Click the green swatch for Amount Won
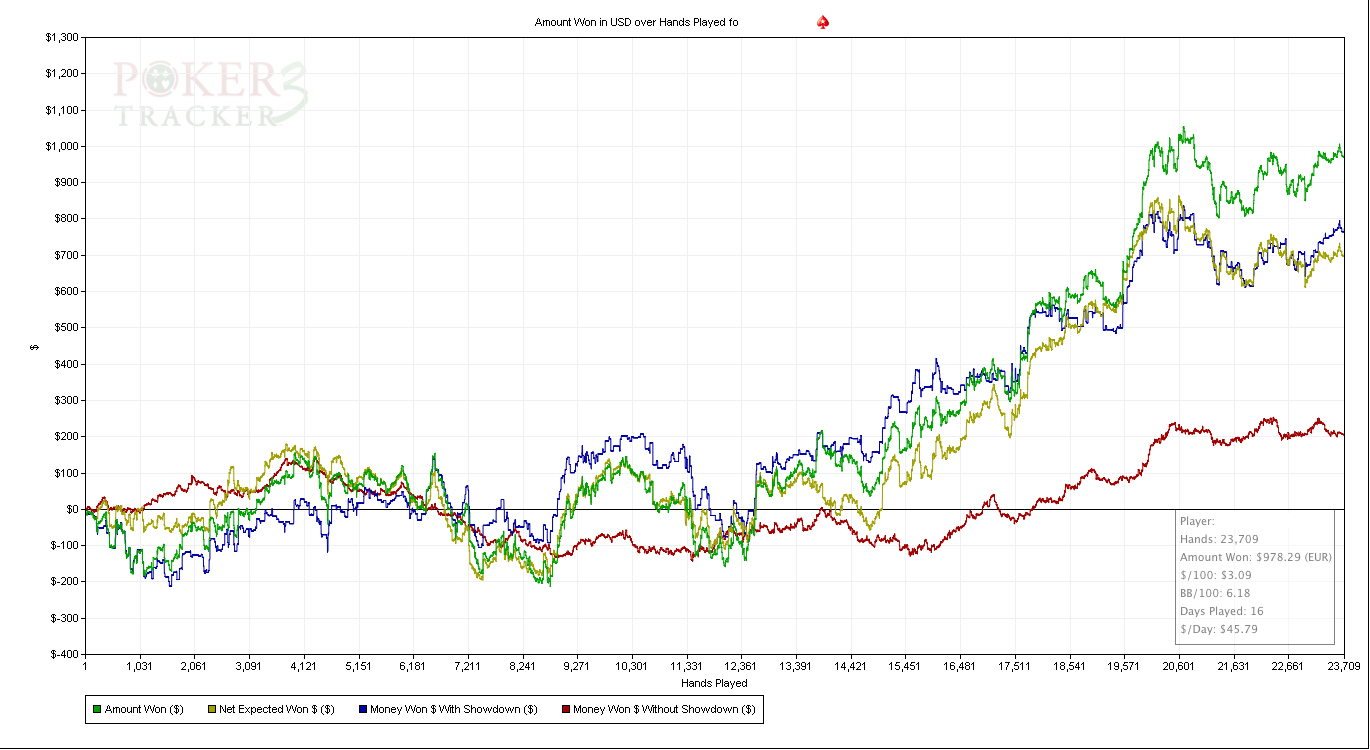Screen dimensions: 1370x750 [97, 709]
